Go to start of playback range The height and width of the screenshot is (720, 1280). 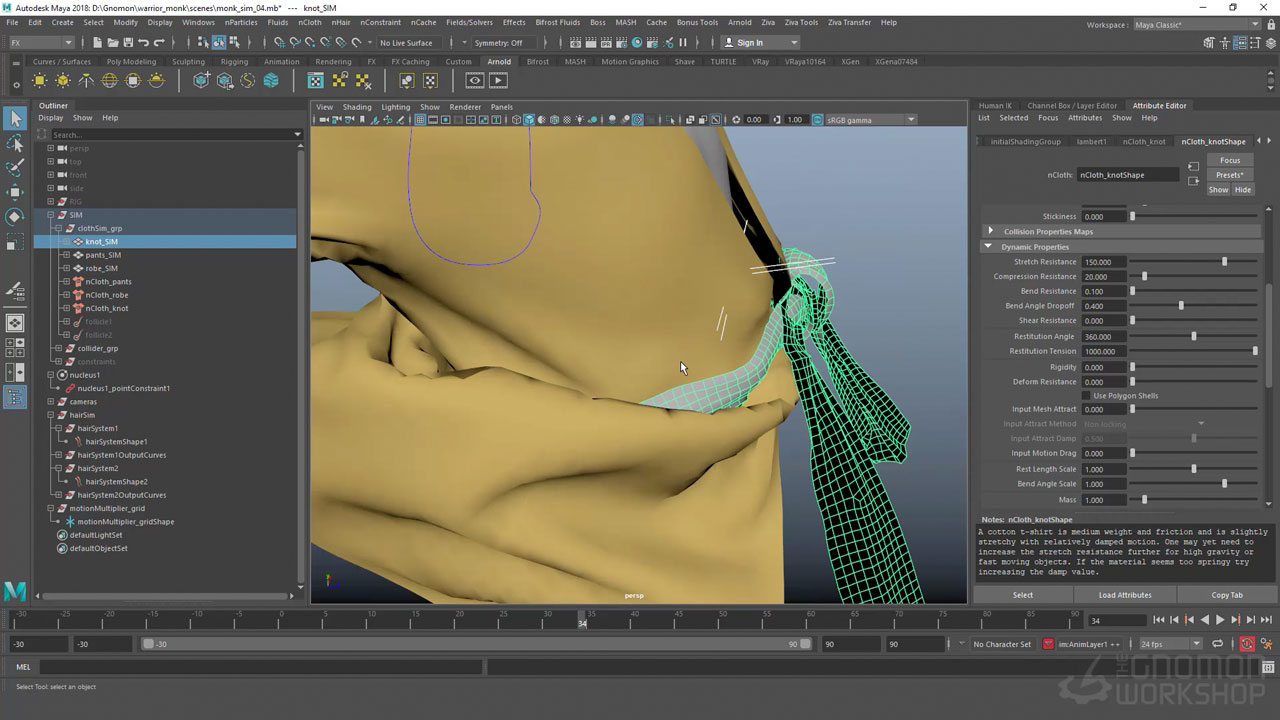(1159, 620)
